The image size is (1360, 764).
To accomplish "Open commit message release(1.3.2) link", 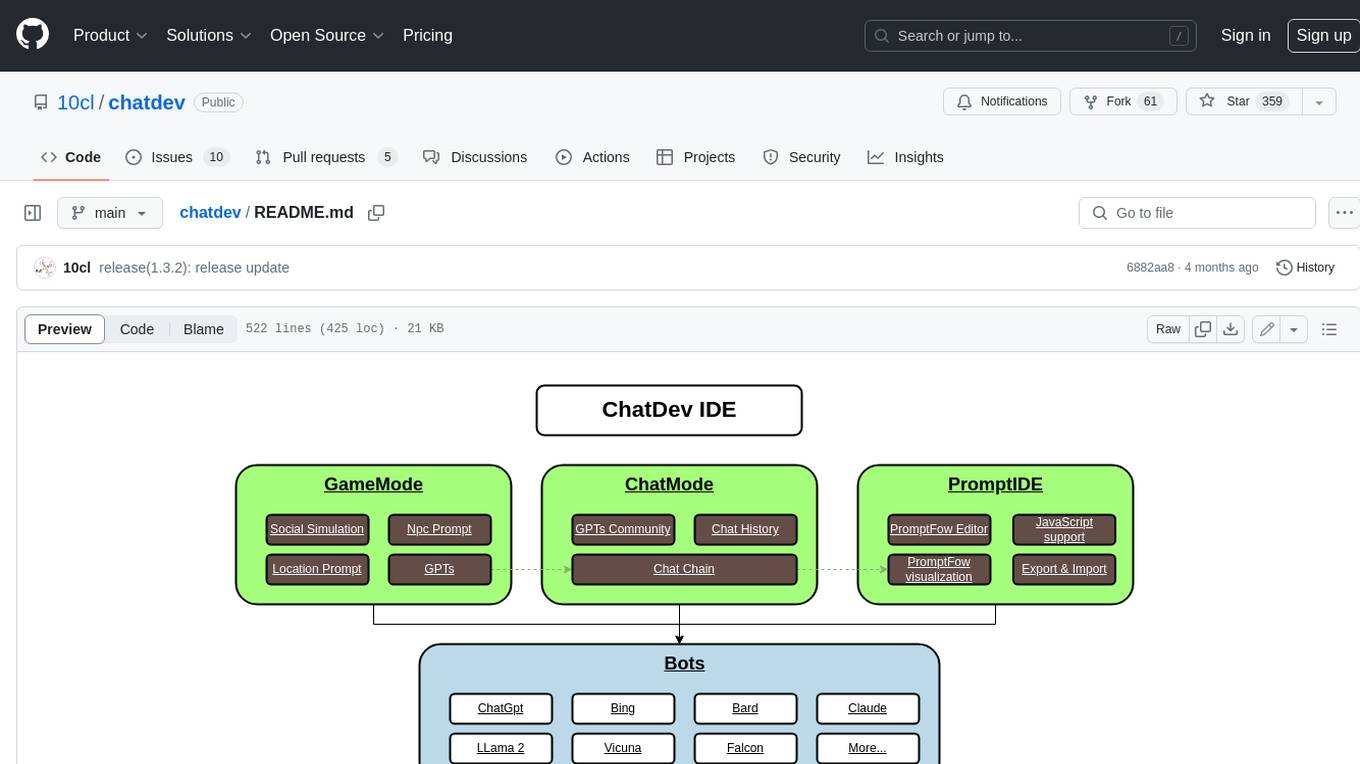I will [194, 267].
